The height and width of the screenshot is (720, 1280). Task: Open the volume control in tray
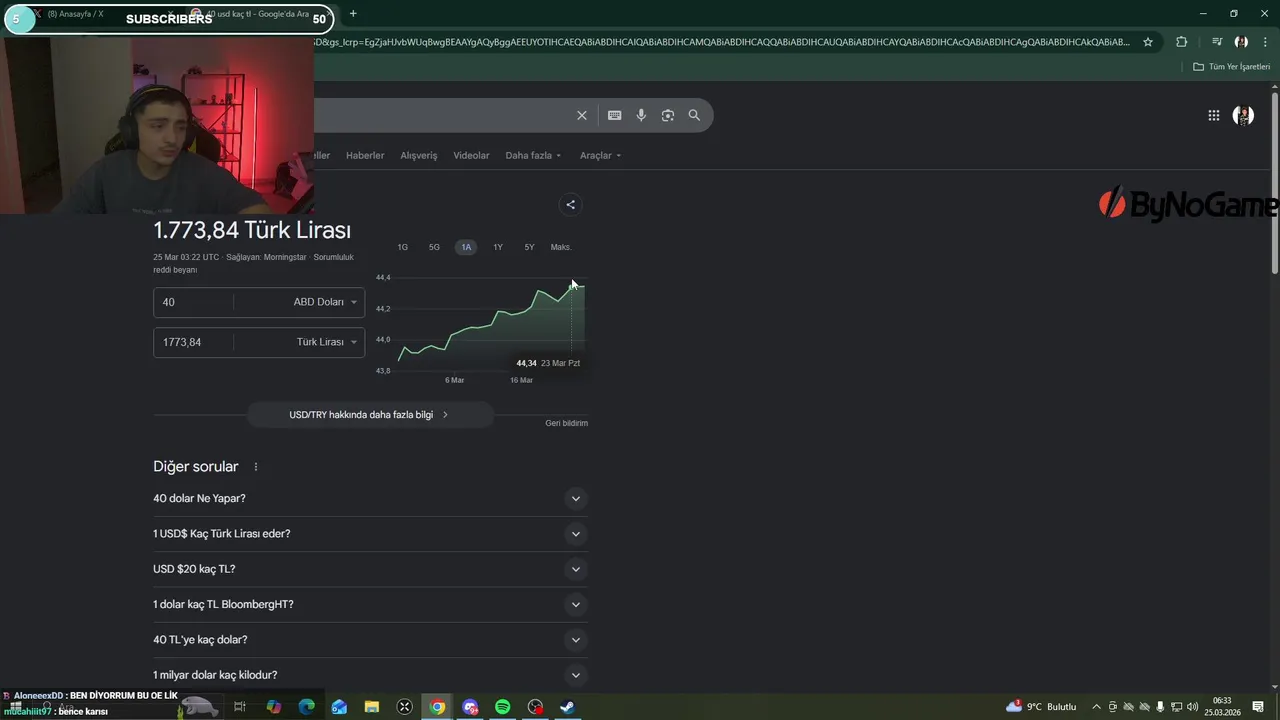click(x=1192, y=707)
